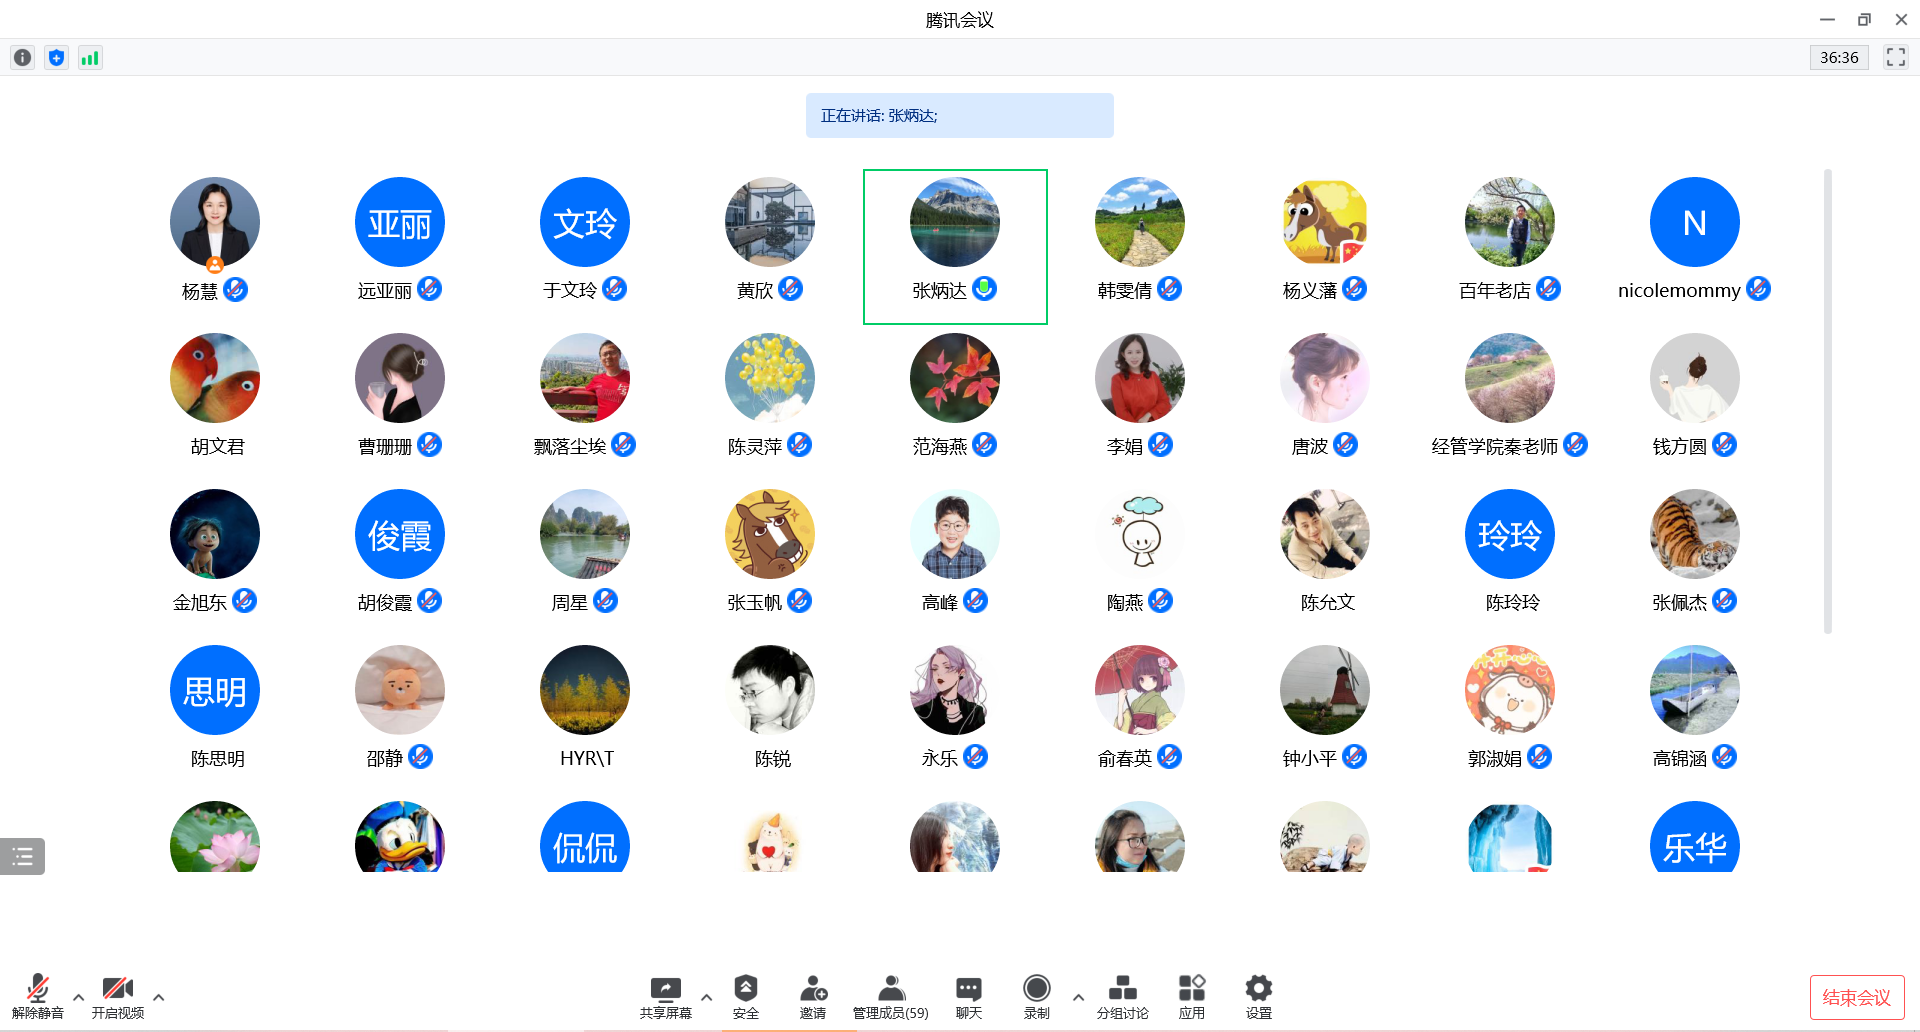Unmute microphone with 解除静音

pos(38,996)
